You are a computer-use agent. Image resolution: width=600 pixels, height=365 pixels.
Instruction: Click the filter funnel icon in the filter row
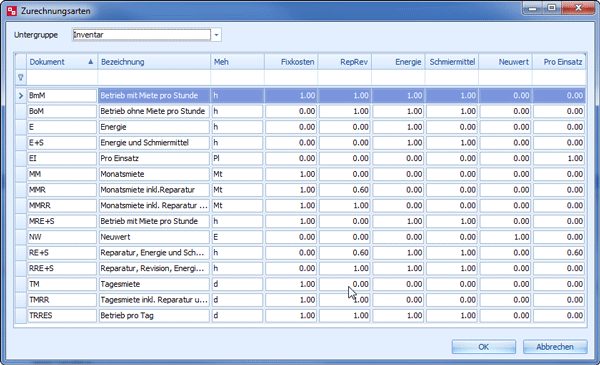click(x=21, y=78)
